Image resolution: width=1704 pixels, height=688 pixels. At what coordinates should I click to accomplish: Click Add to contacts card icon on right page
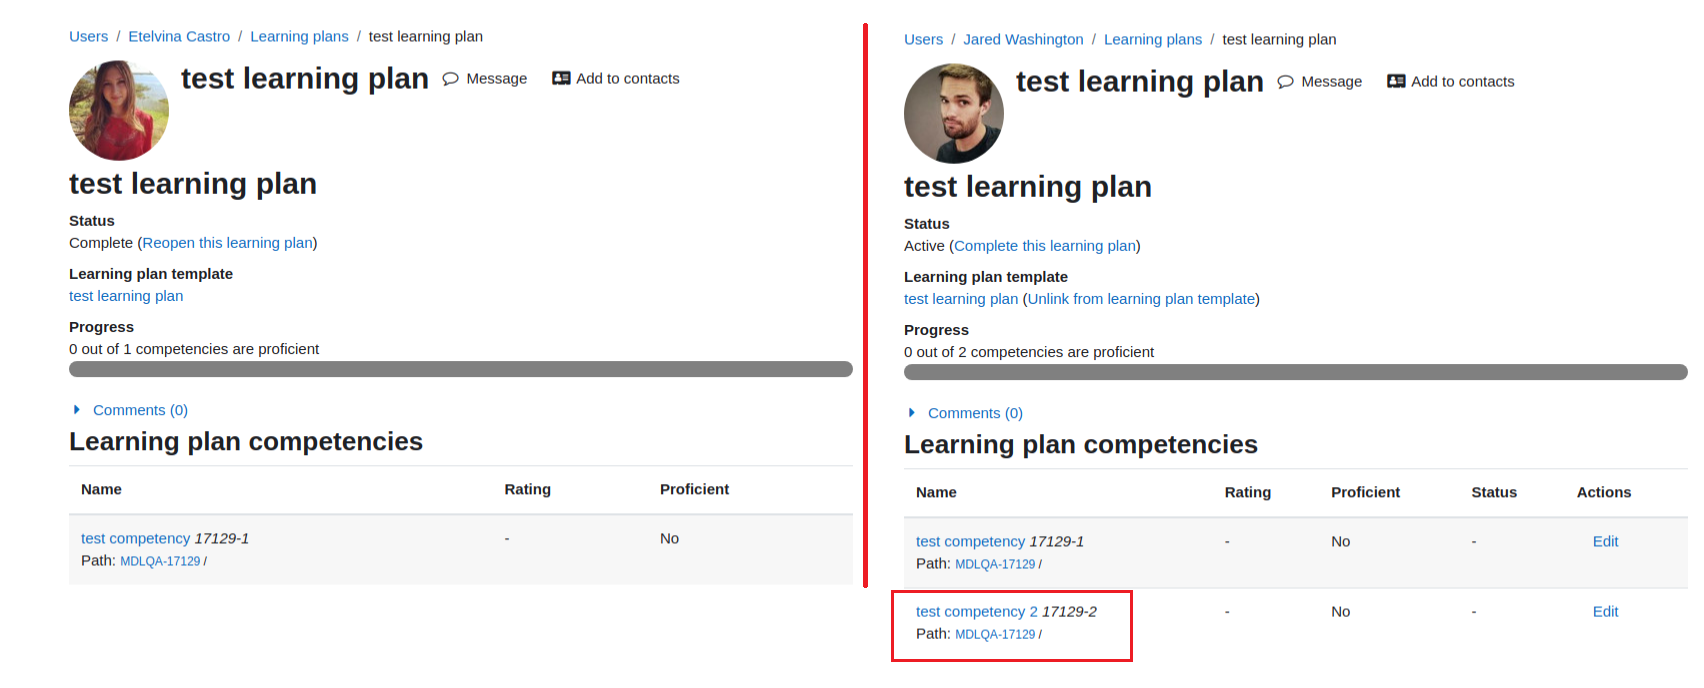click(x=1396, y=81)
